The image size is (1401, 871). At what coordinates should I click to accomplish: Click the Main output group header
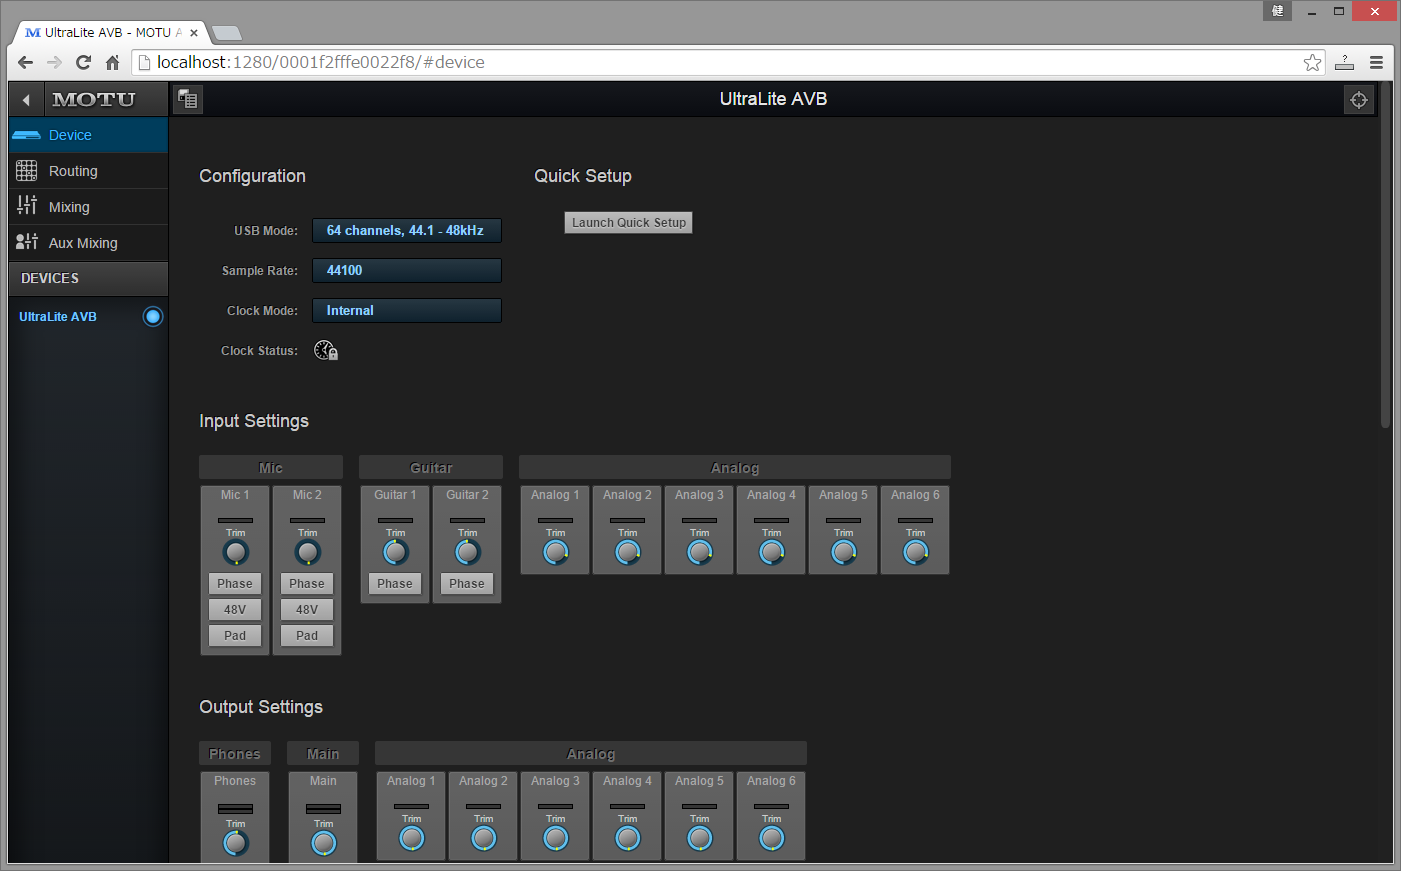click(x=323, y=754)
